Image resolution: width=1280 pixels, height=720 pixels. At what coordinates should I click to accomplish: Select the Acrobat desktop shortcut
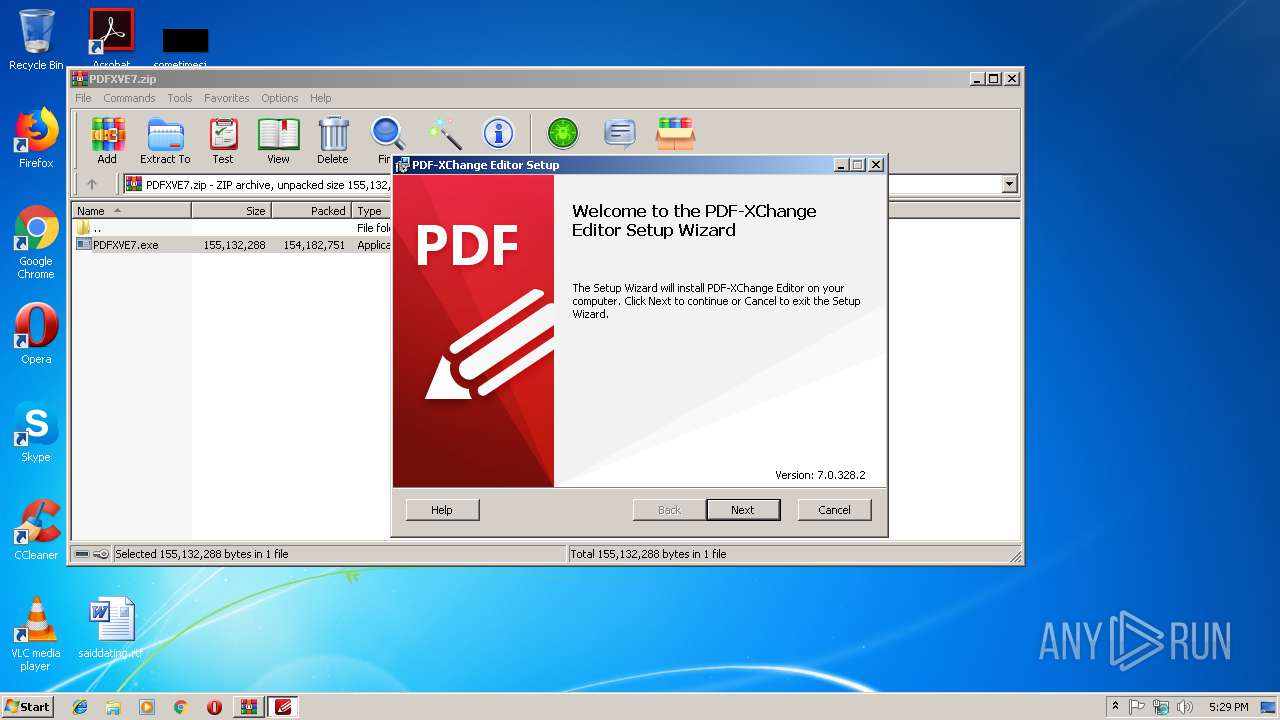[x=112, y=37]
